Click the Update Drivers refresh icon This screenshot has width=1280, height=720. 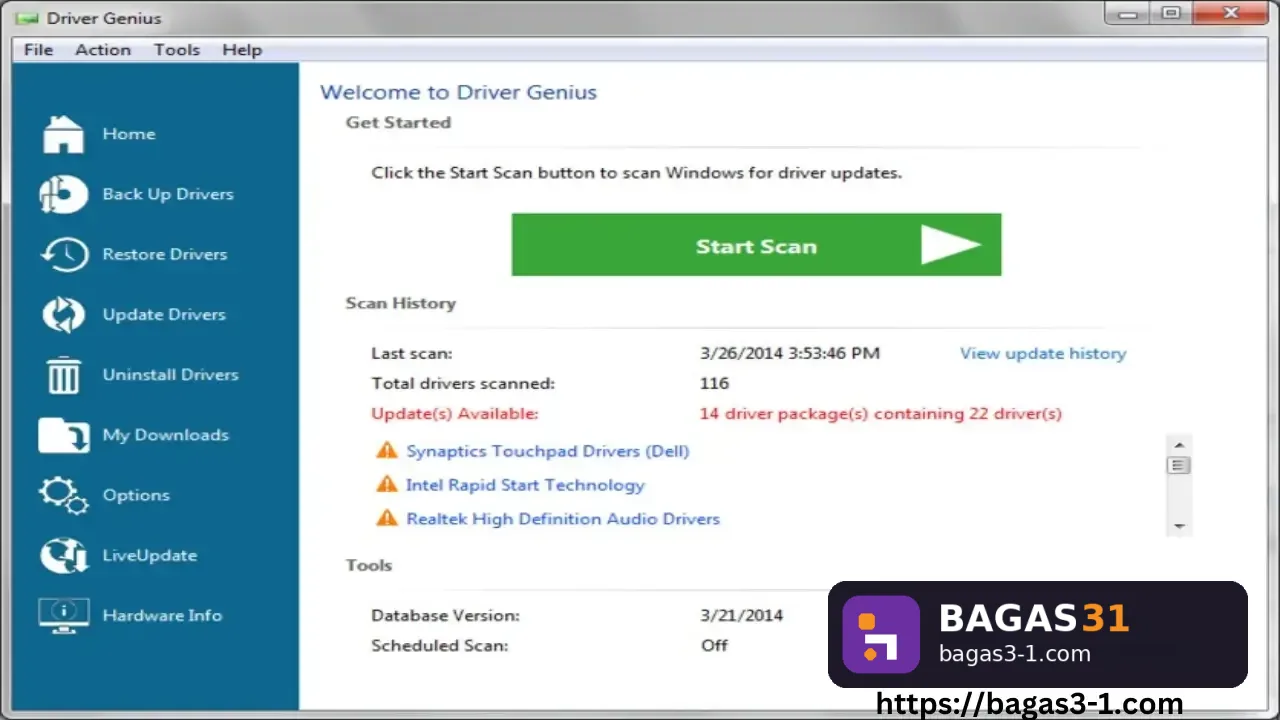64,314
